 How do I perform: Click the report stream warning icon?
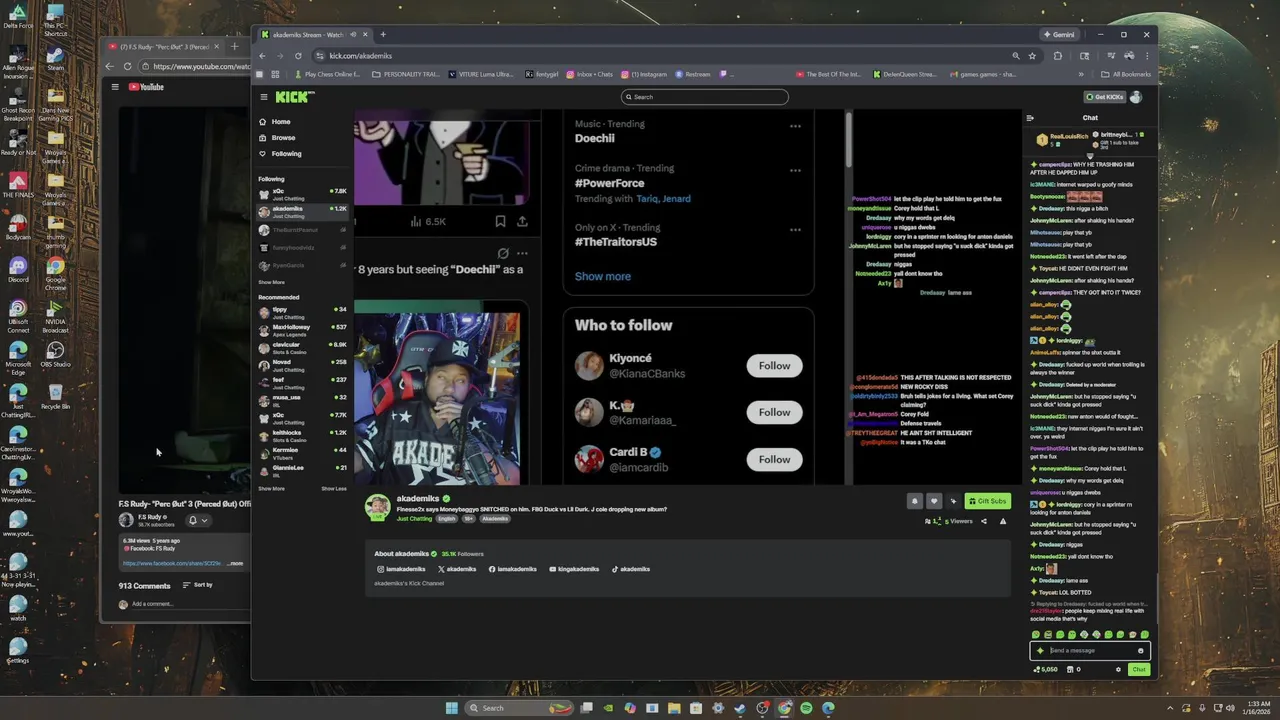tap(1003, 521)
